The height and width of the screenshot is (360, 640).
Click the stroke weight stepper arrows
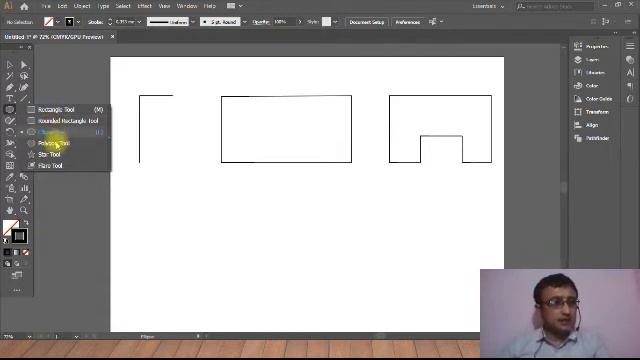click(110, 22)
